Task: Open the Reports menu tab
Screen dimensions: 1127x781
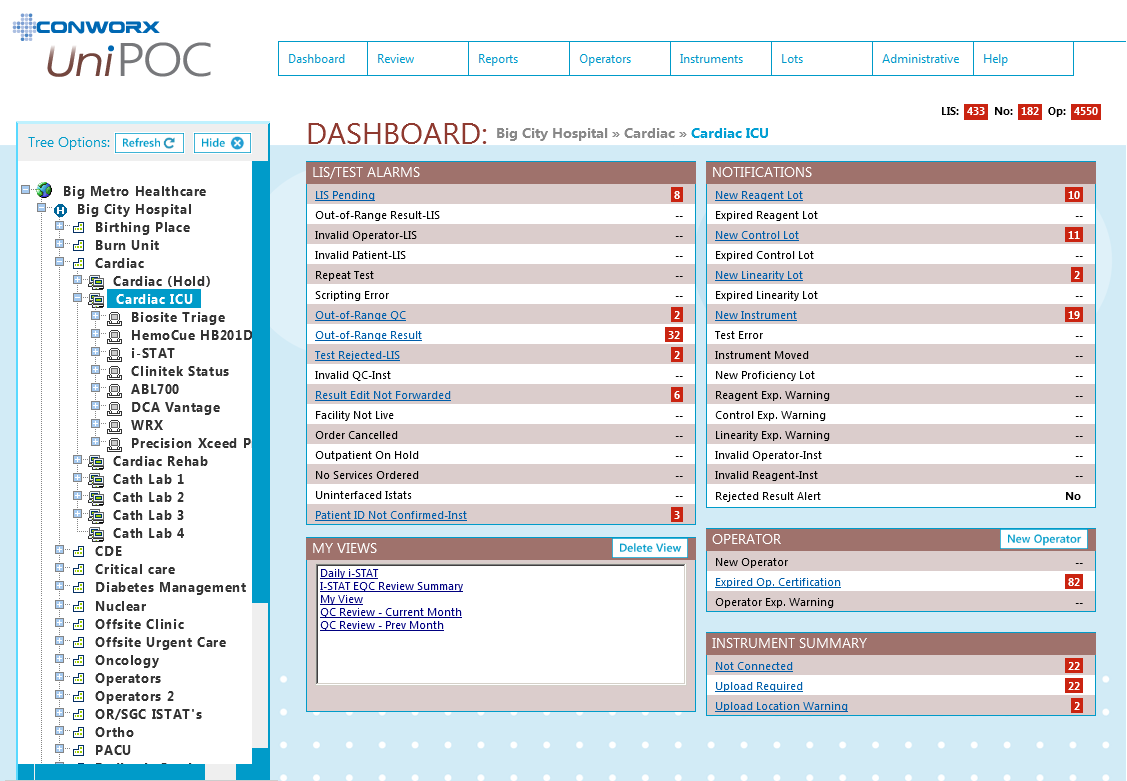Action: click(x=519, y=59)
